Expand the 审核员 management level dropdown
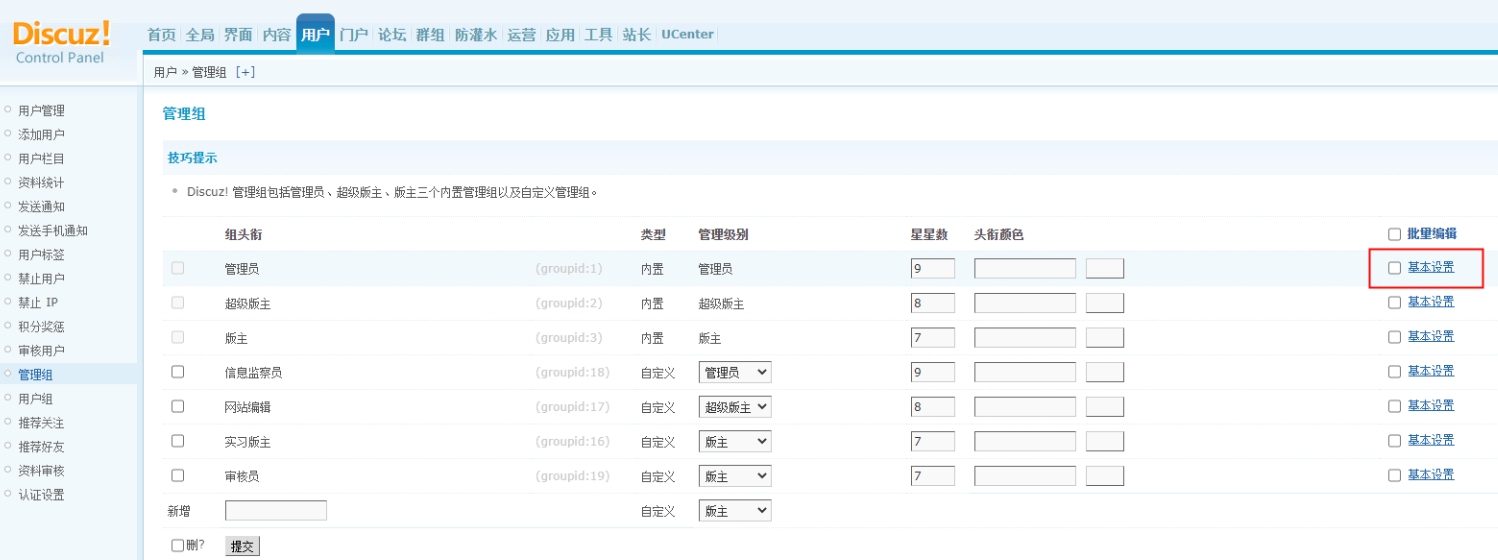Screen dimensions: 1498x560 tap(735, 476)
